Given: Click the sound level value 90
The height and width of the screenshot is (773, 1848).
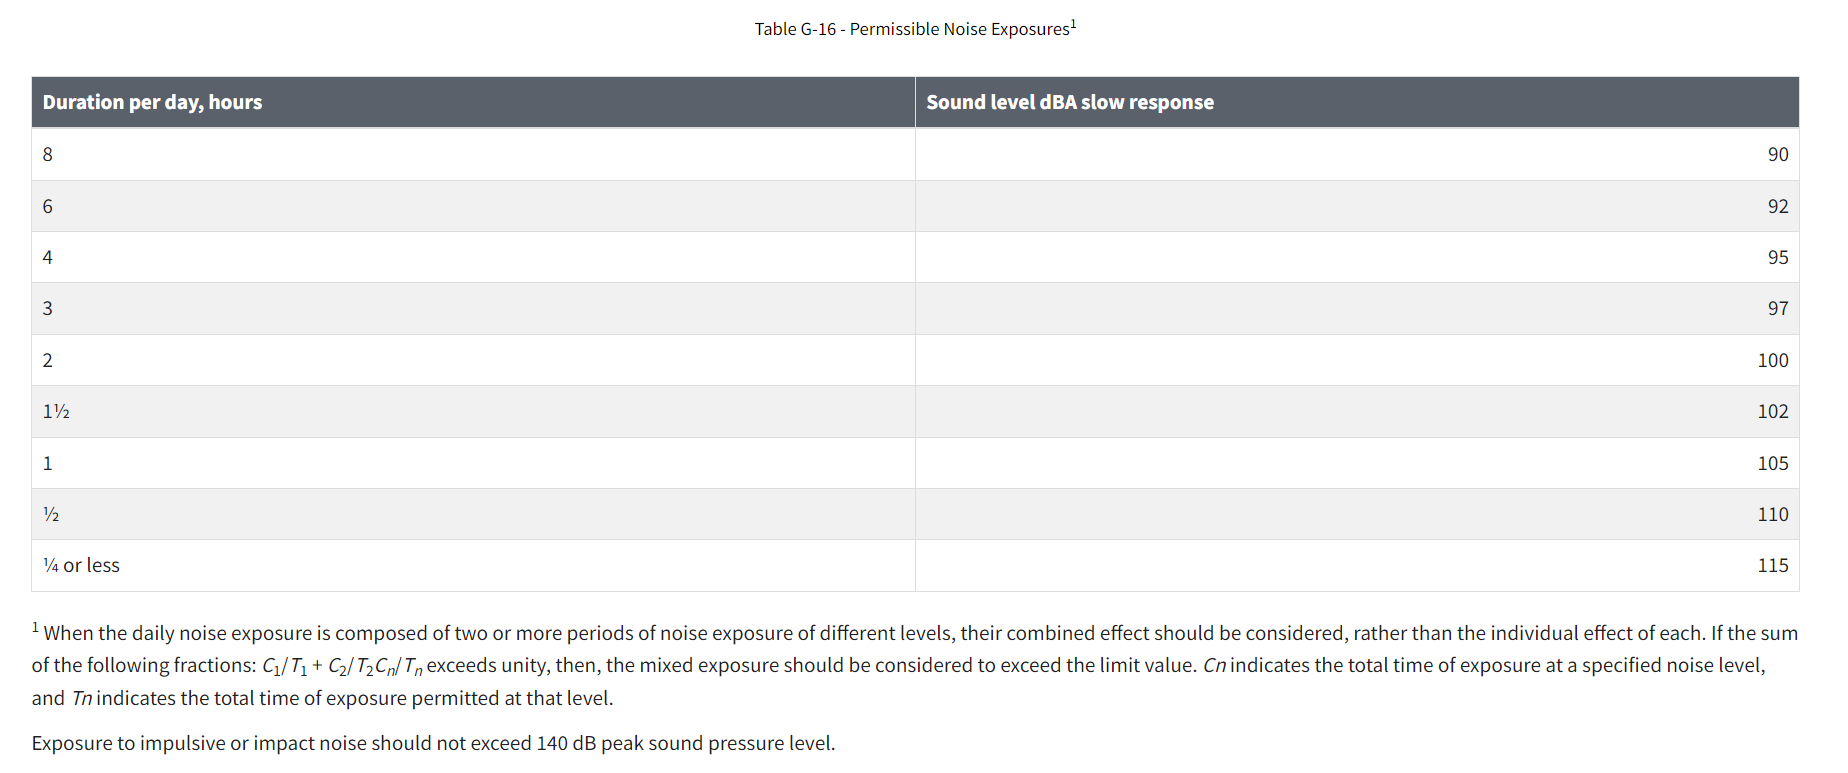Looking at the screenshot, I should coord(1777,154).
